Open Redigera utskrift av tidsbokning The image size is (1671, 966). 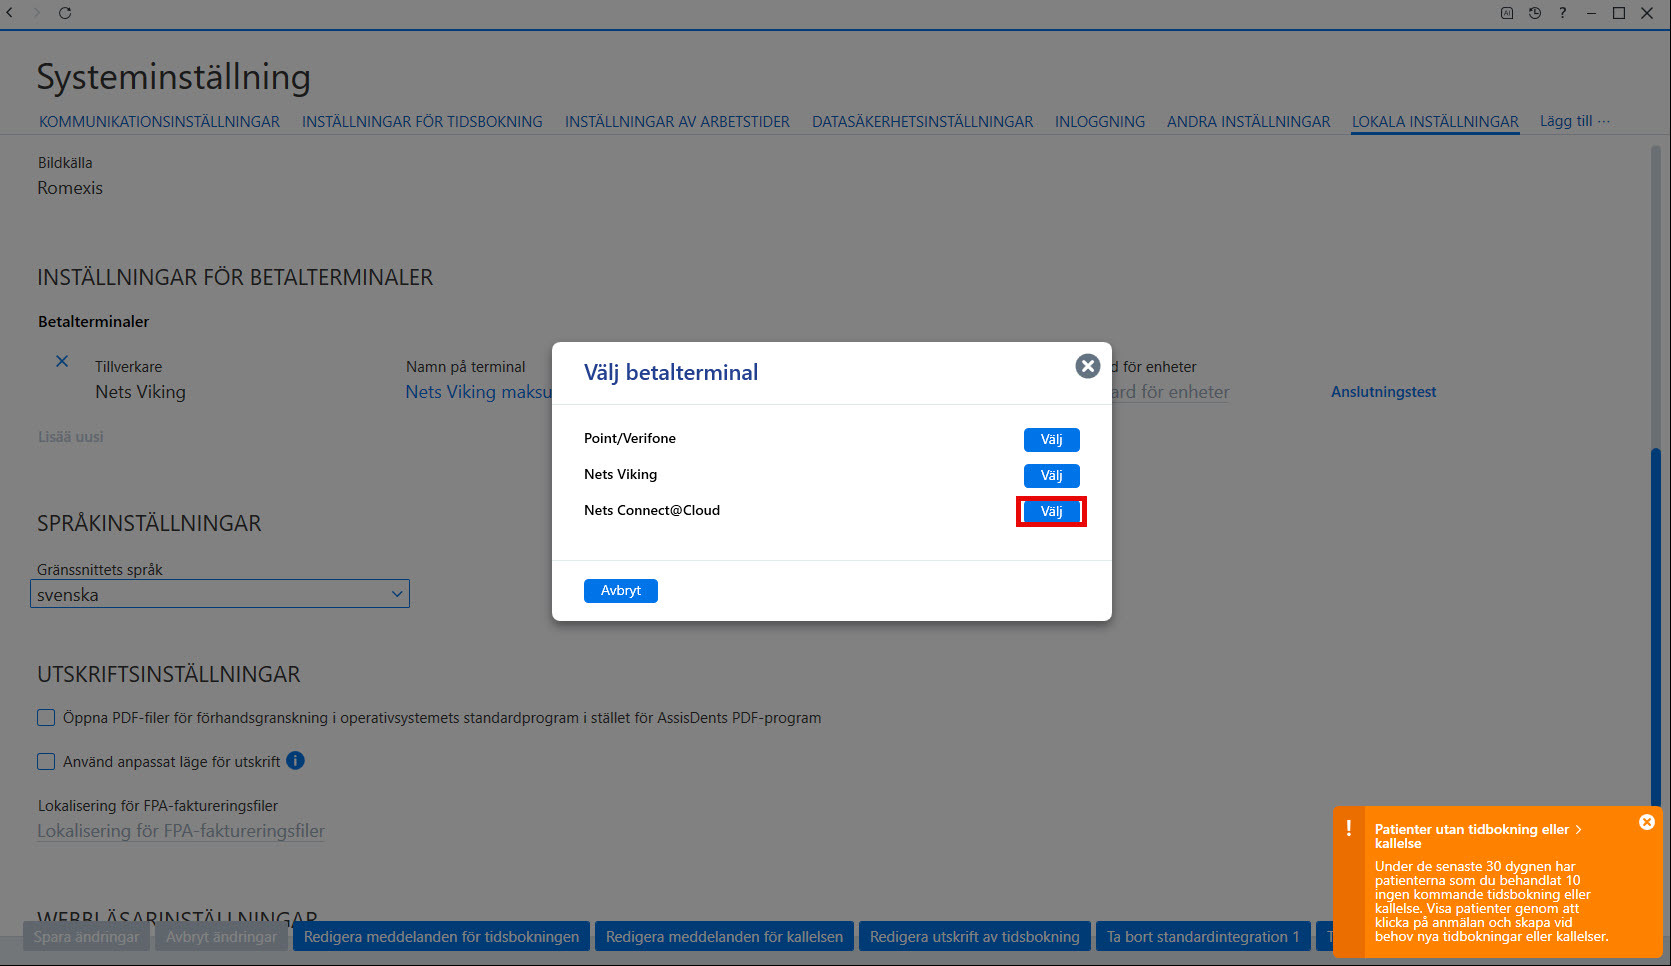click(975, 937)
